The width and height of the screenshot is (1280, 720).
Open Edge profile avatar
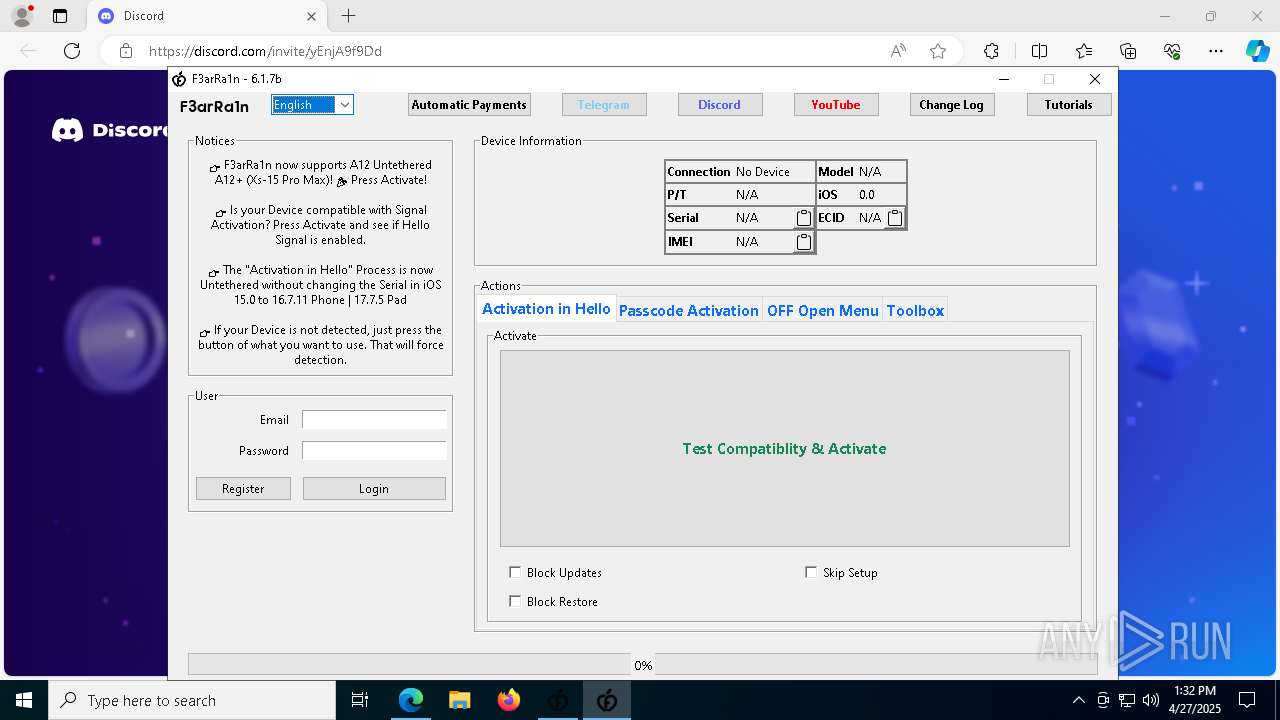click(x=21, y=16)
